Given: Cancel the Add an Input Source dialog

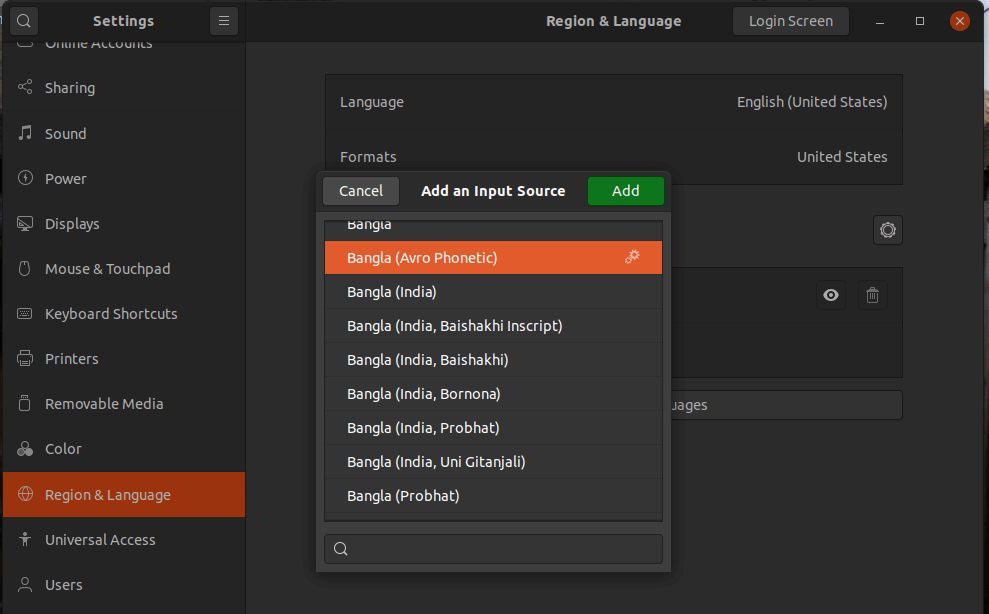Looking at the screenshot, I should pyautogui.click(x=361, y=191).
